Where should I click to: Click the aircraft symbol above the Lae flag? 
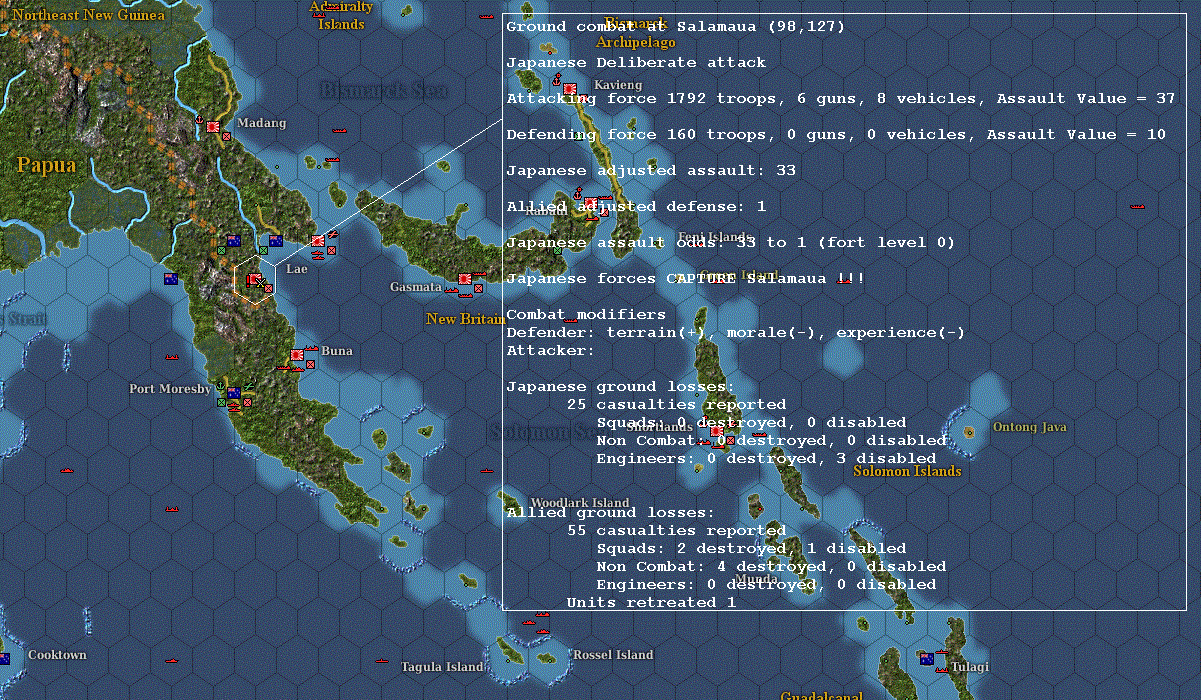click(331, 235)
